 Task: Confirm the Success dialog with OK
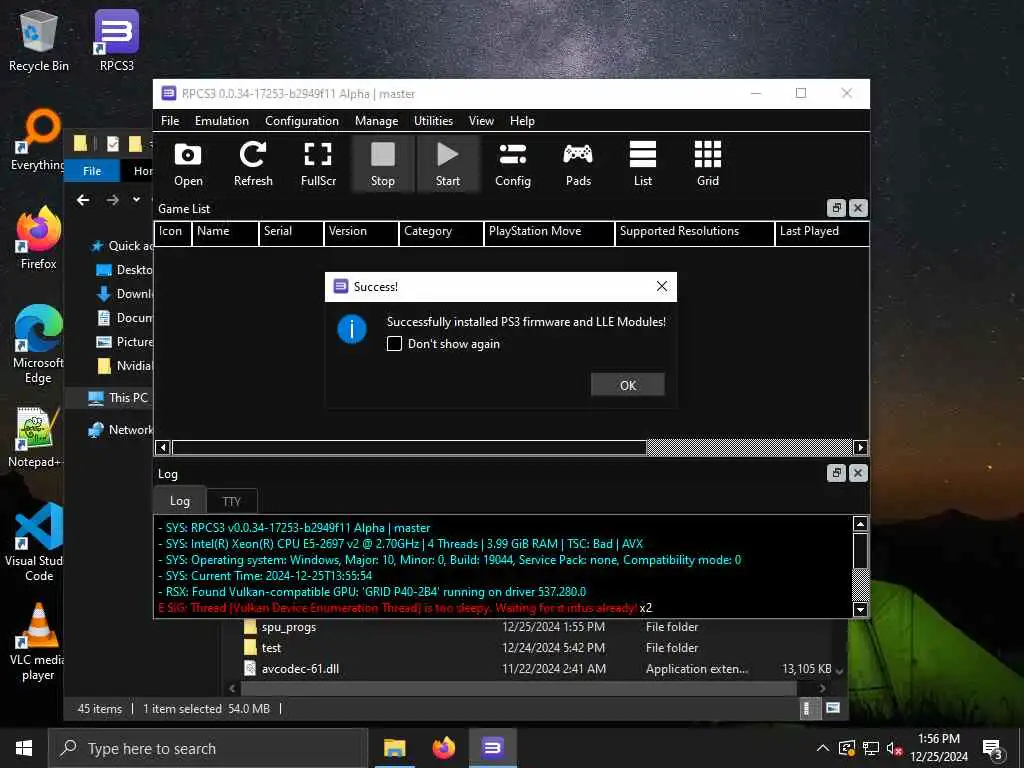click(x=628, y=385)
